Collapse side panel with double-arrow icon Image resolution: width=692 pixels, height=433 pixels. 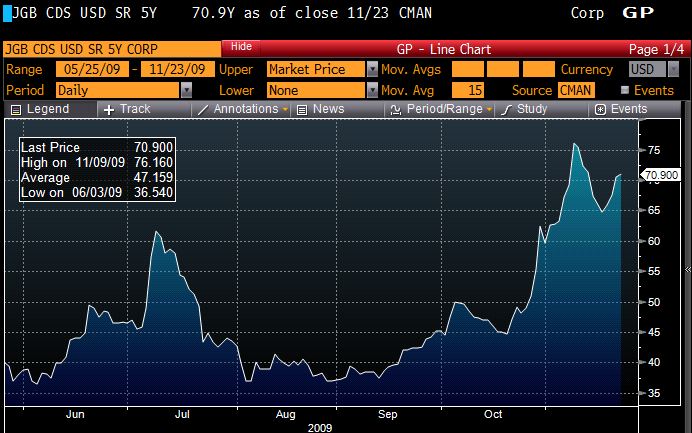pyautogui.click(x=687, y=270)
